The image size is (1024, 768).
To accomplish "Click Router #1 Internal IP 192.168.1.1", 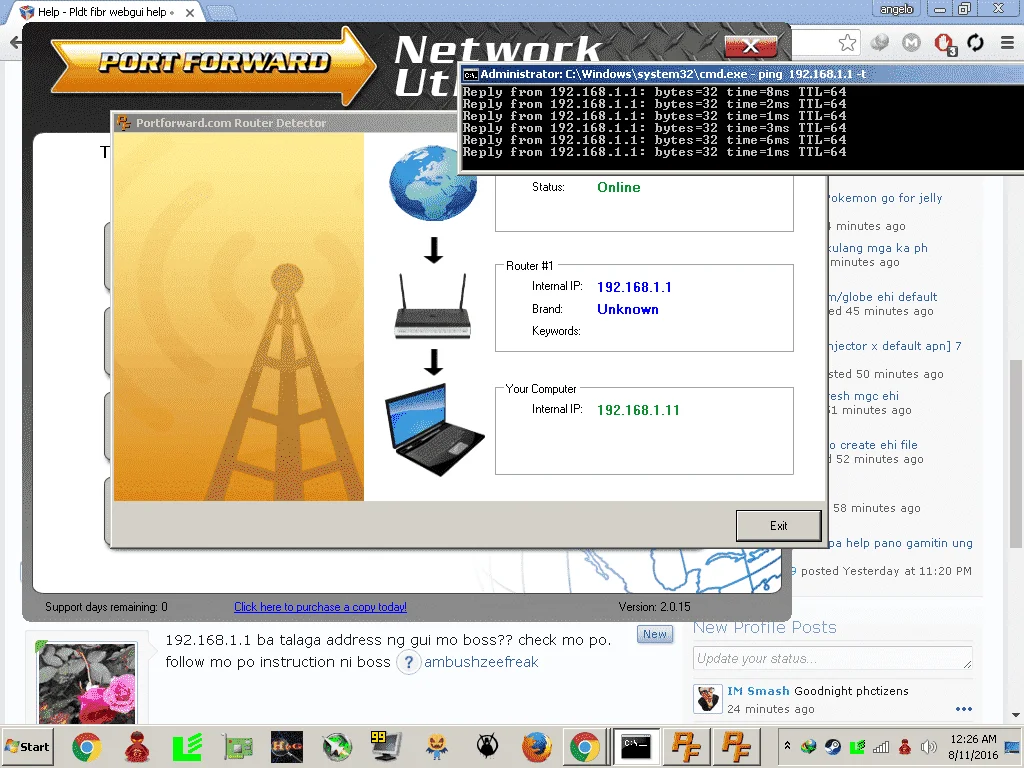I will click(x=634, y=287).
